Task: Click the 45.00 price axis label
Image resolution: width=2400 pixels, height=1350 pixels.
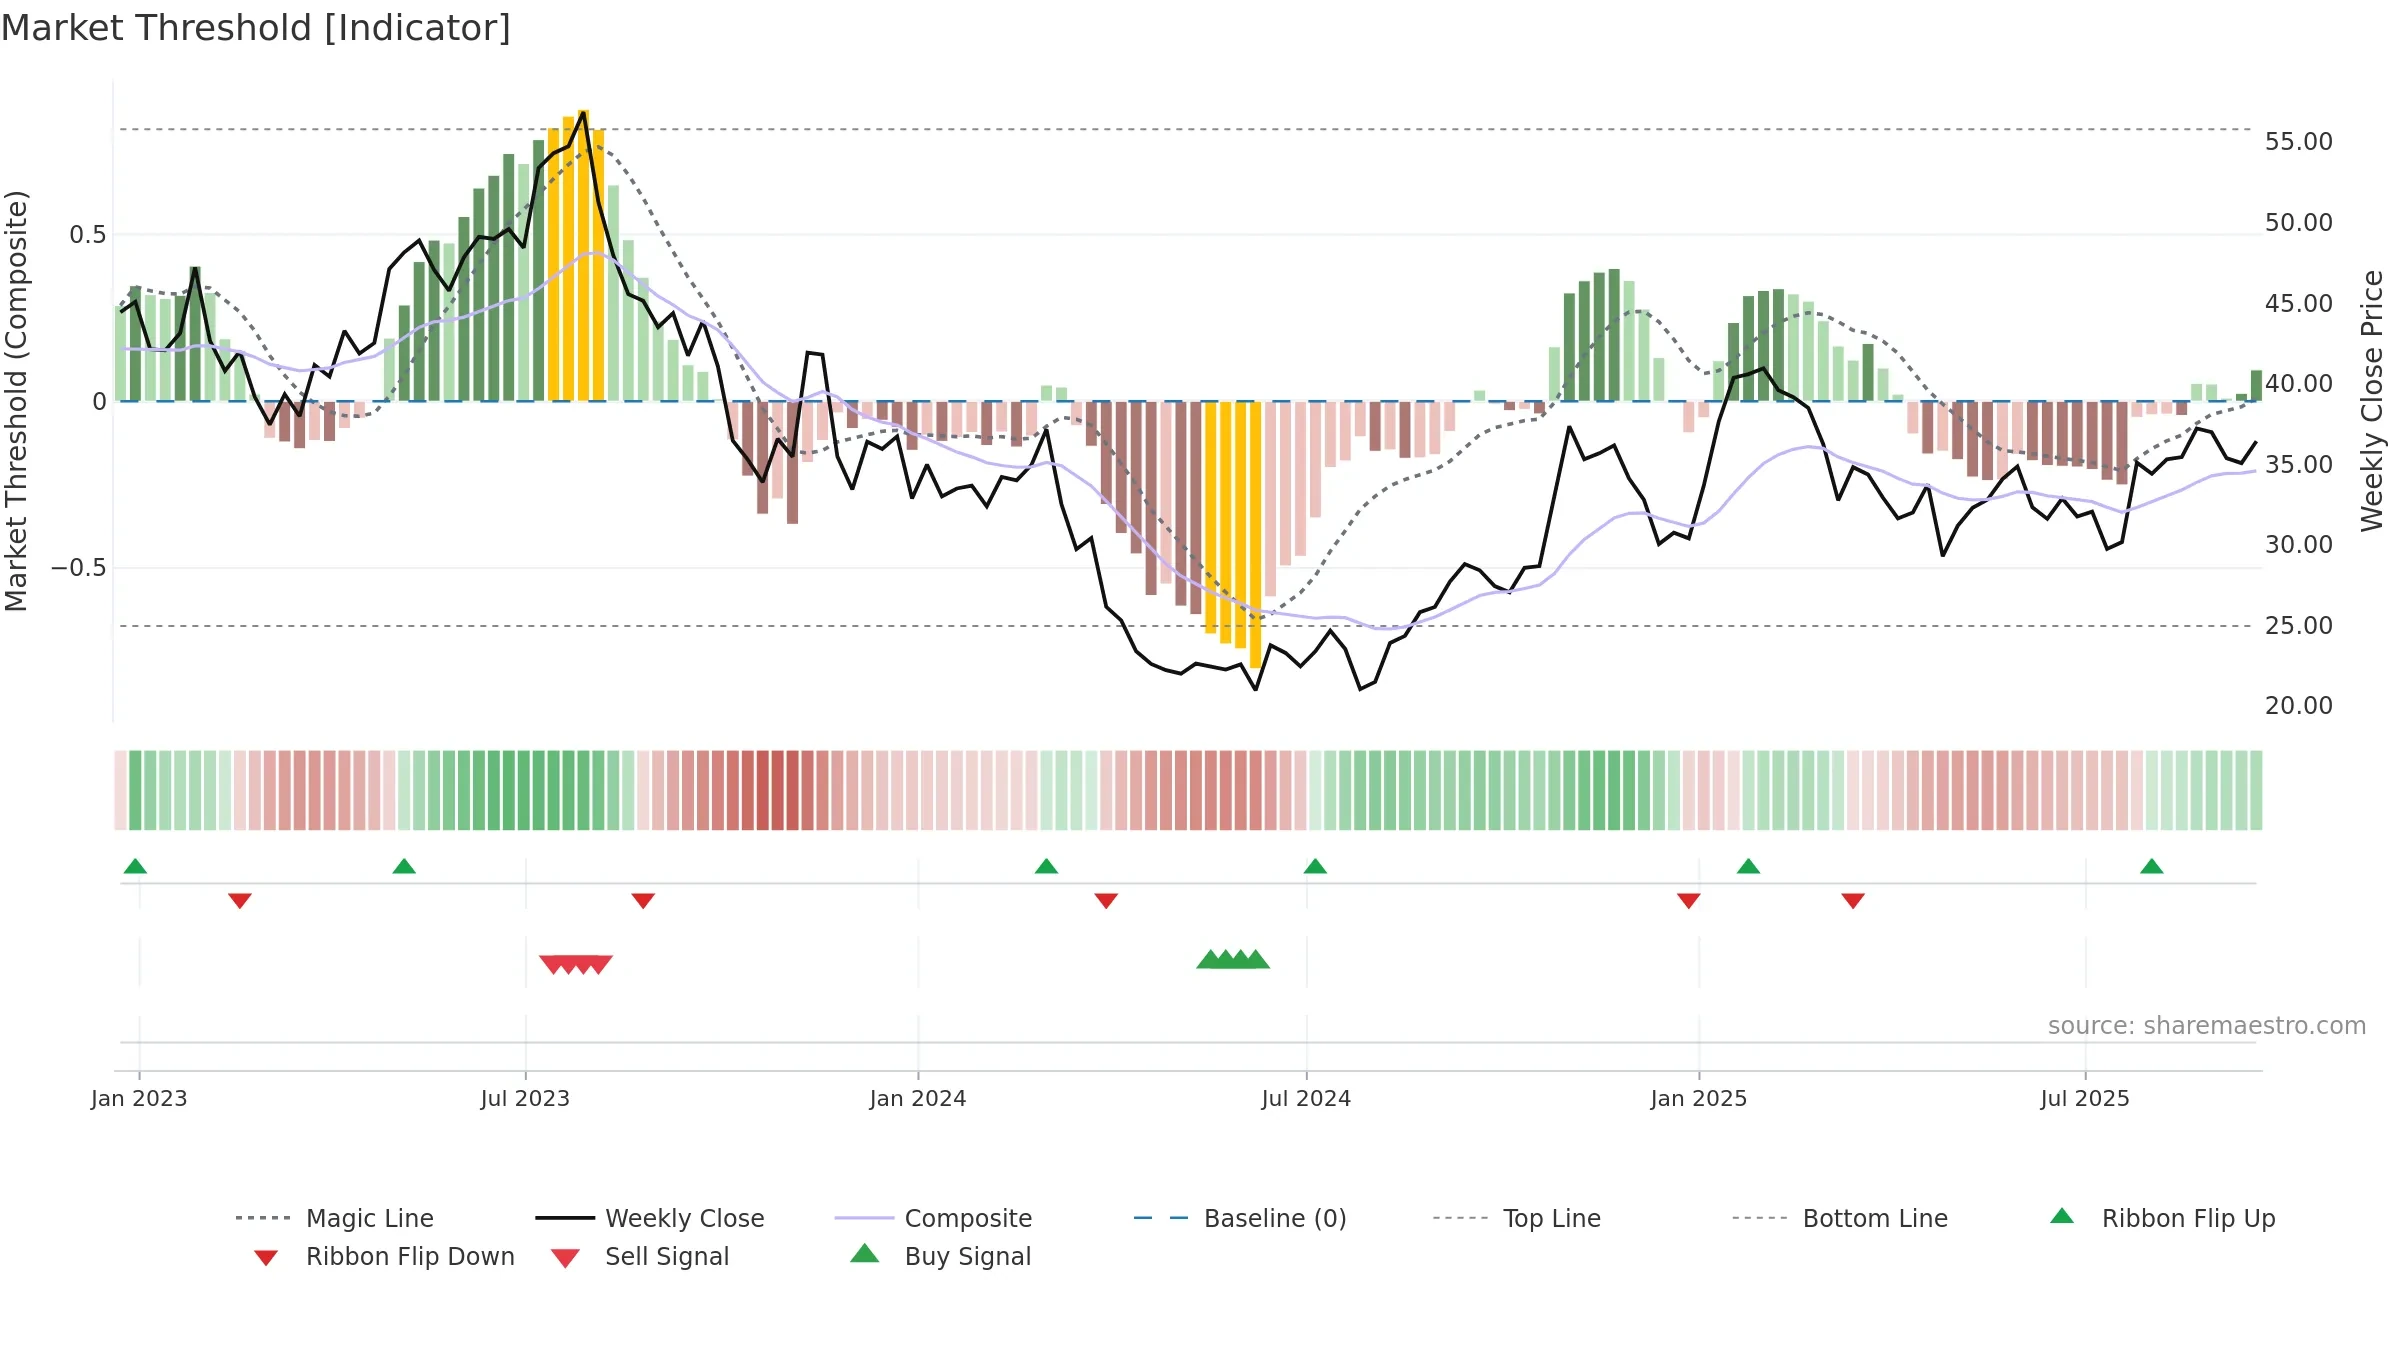Action: (2299, 303)
